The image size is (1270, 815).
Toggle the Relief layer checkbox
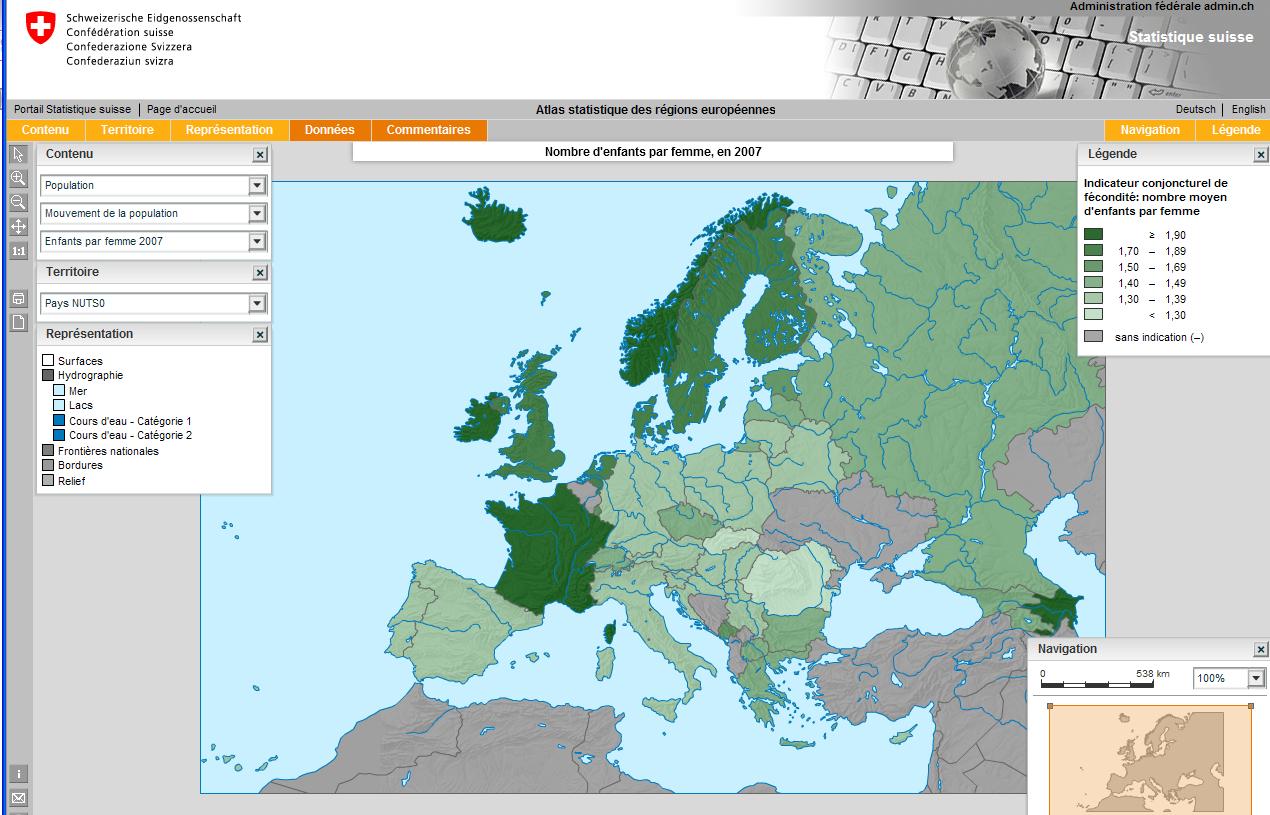click(48, 481)
